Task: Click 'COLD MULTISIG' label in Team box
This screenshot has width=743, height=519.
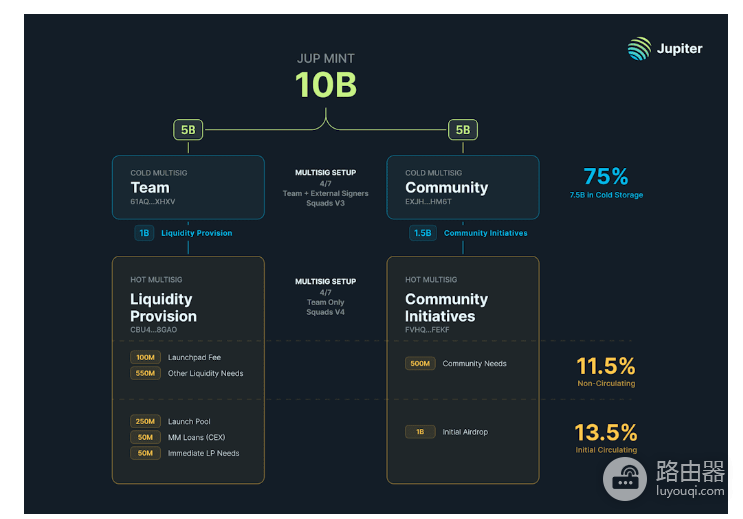Action: tap(159, 173)
